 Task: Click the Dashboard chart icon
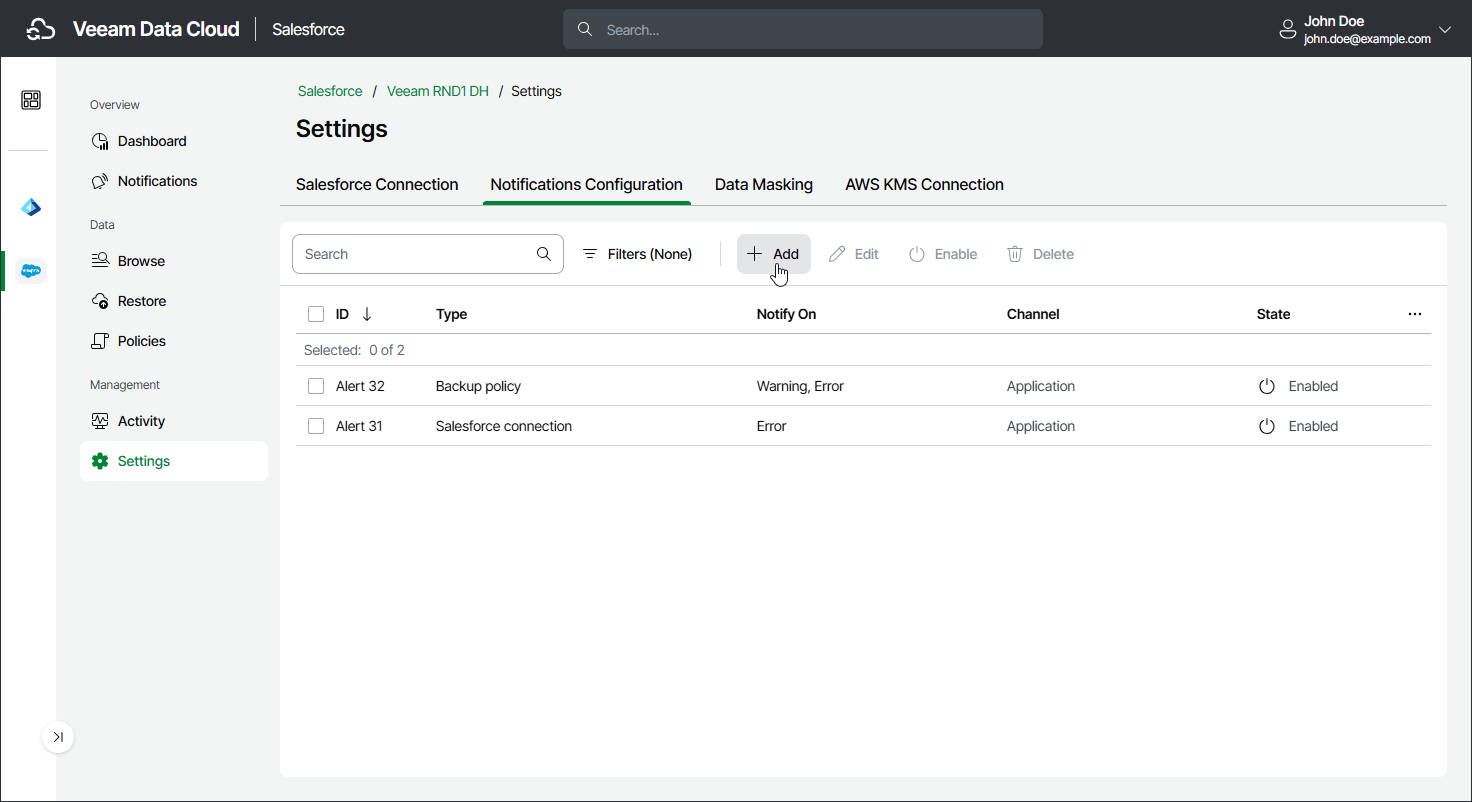100,141
